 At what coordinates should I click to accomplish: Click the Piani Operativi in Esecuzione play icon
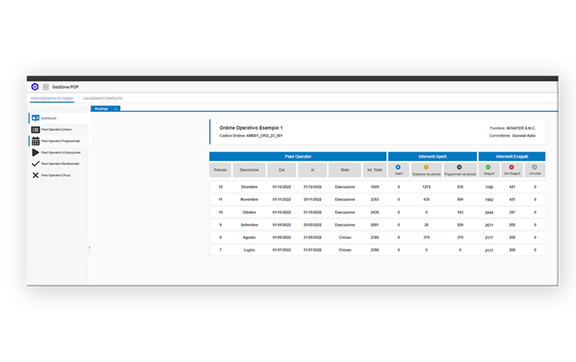(36, 152)
